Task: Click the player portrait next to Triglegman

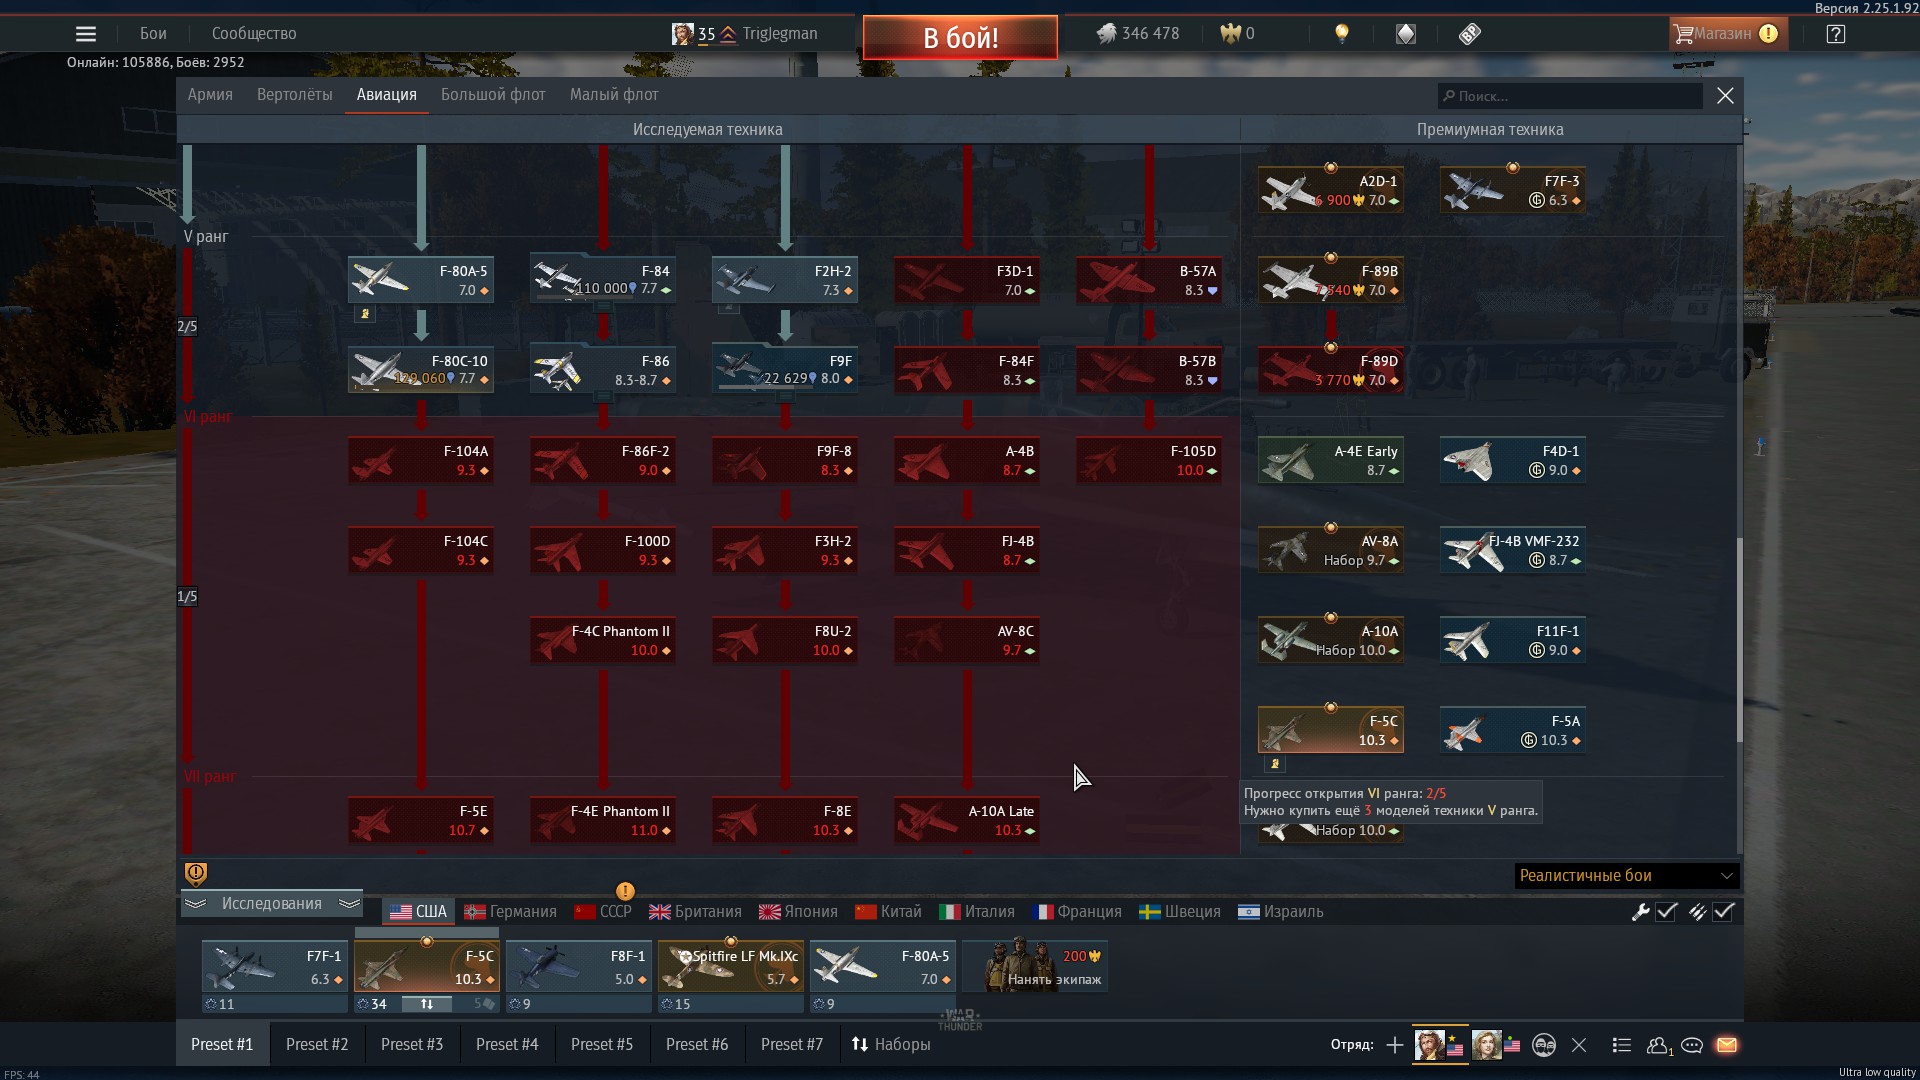Action: pyautogui.click(x=682, y=34)
